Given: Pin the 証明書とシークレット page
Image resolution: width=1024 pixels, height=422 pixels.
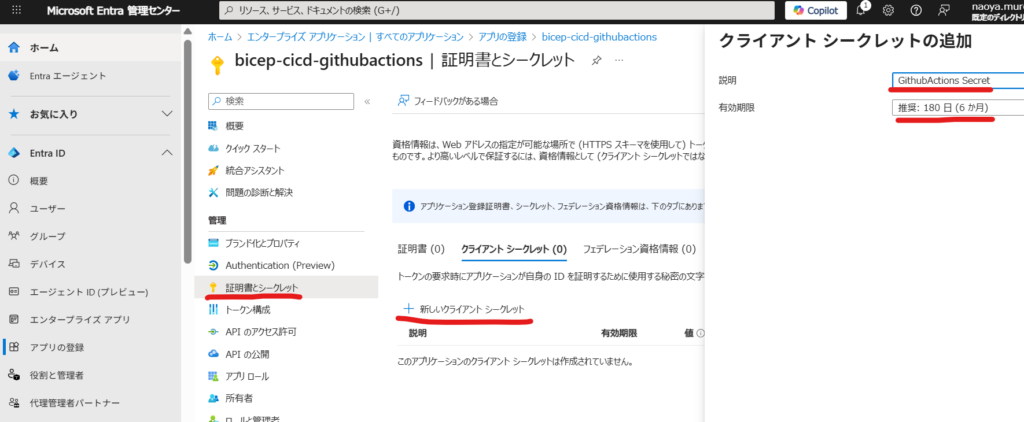Looking at the screenshot, I should click(596, 60).
